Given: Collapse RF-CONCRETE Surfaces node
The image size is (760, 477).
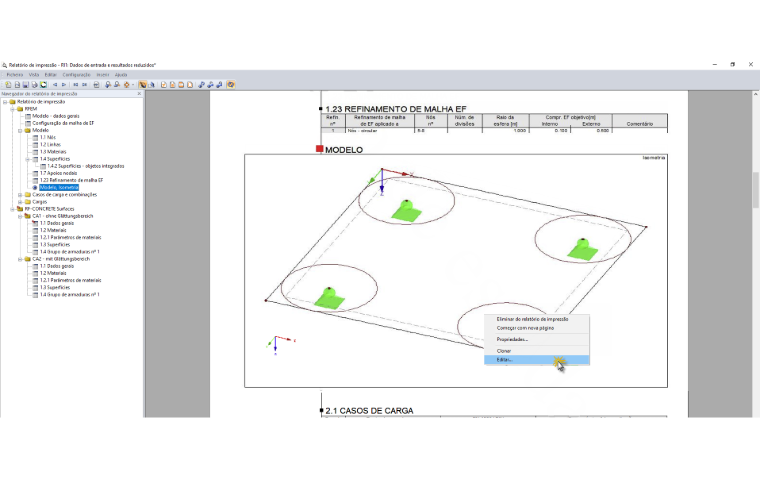Looking at the screenshot, I should coord(13,209).
